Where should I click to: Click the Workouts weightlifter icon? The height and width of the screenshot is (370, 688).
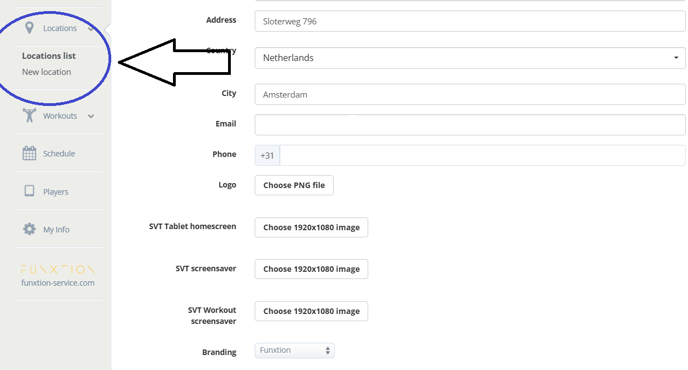[29, 115]
